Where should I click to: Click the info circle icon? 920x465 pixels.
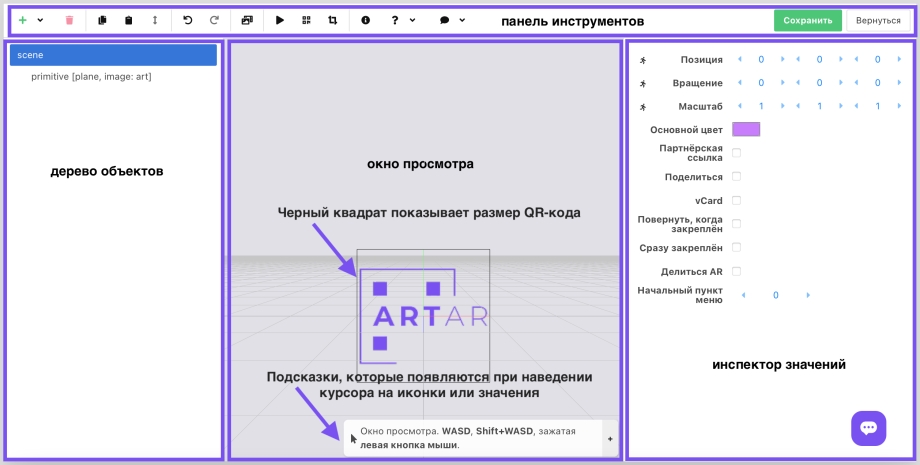pos(365,20)
